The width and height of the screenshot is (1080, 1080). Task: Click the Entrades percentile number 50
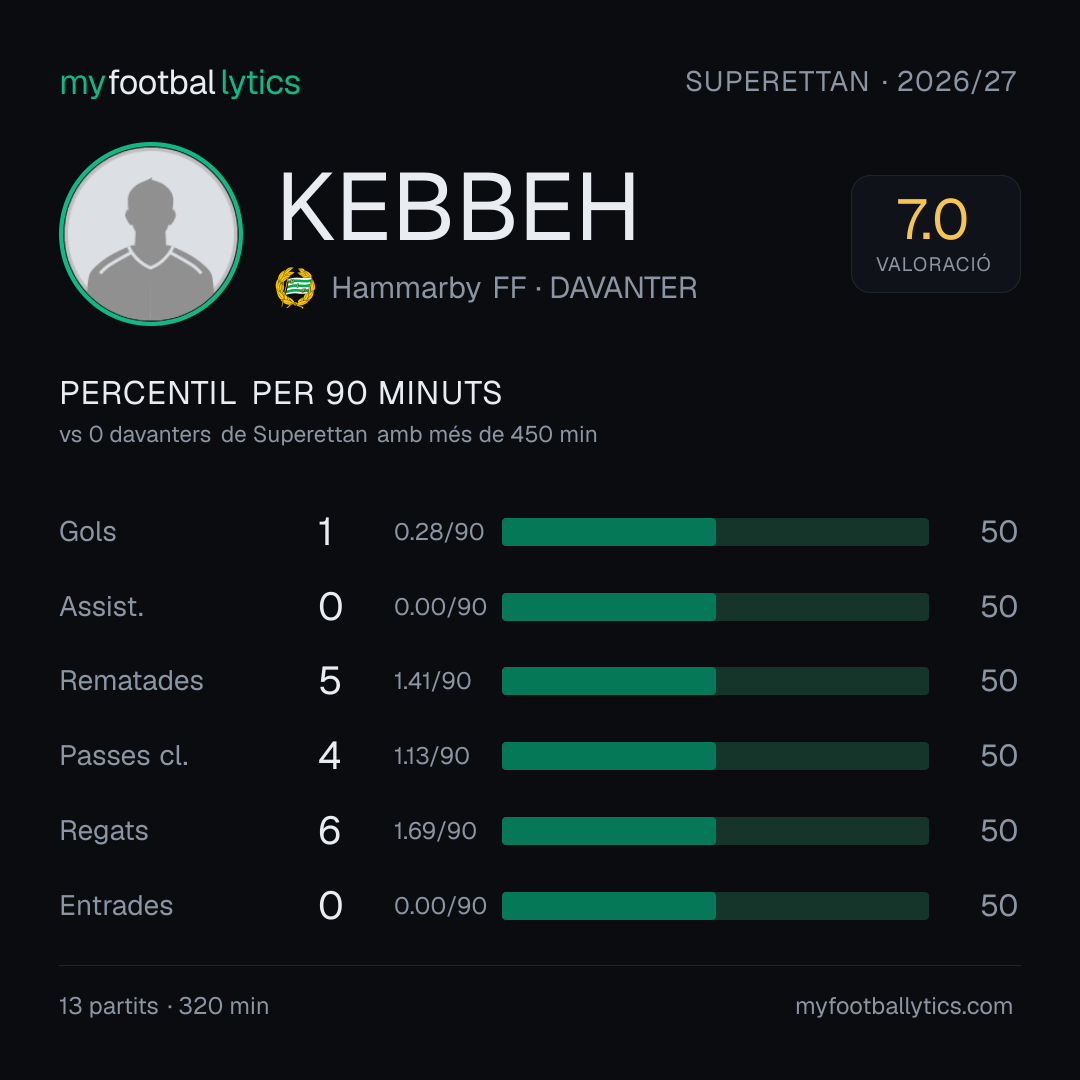point(999,906)
